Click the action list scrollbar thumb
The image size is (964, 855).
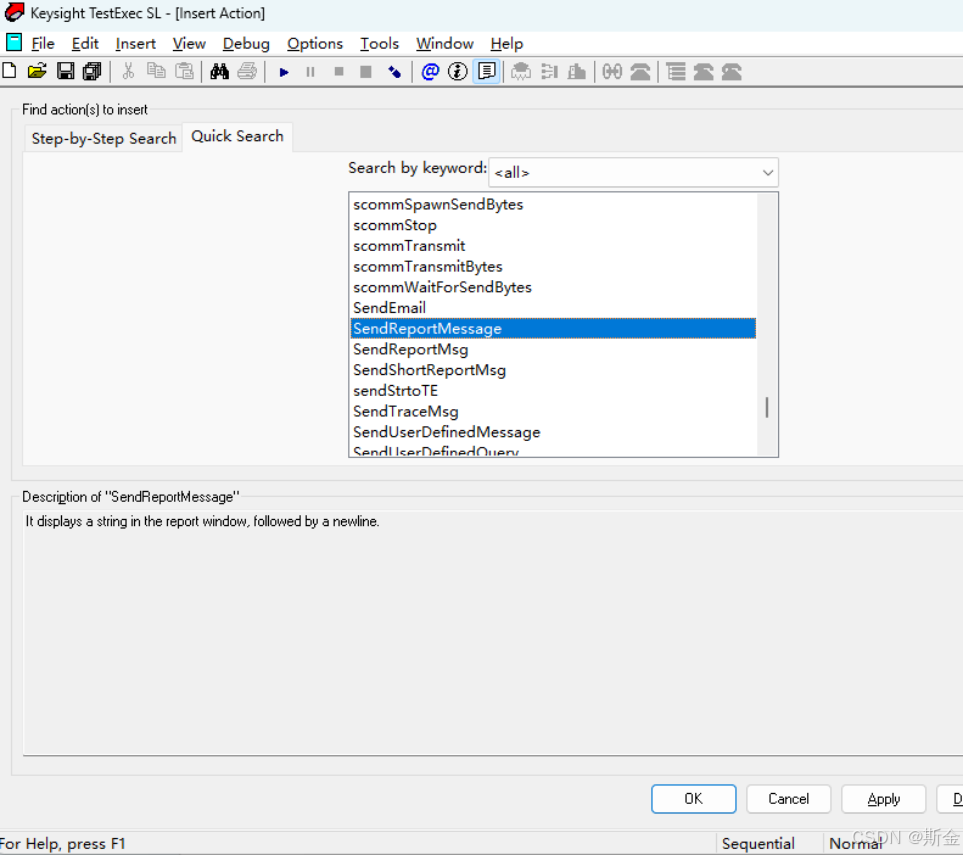pyautogui.click(x=767, y=407)
